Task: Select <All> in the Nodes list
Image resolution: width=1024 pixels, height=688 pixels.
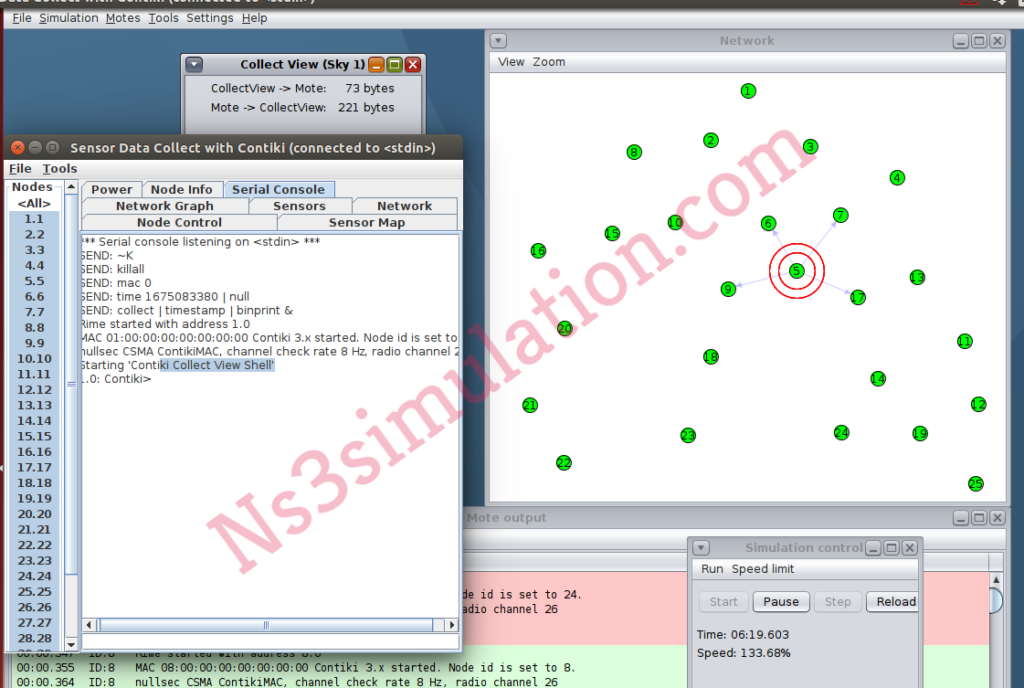Action: click(x=34, y=203)
